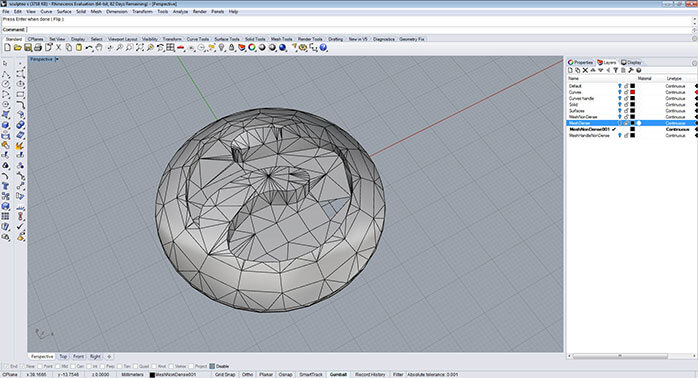Screen dimensions: 698x378
Task: Toggle Ortho in the status bar
Action: pyautogui.click(x=248, y=374)
